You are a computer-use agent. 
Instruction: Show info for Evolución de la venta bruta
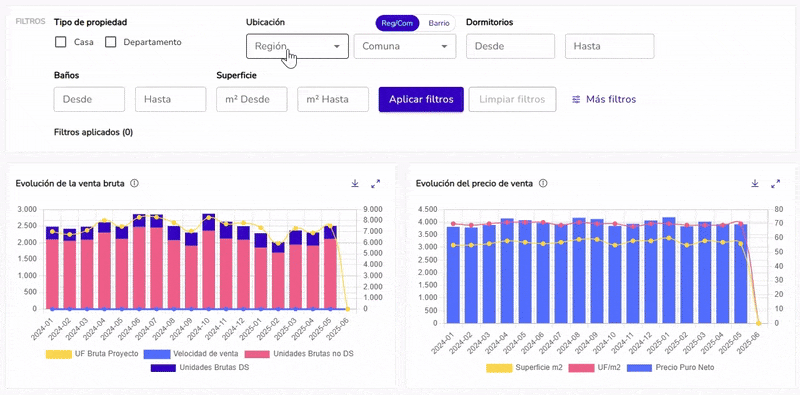(134, 183)
